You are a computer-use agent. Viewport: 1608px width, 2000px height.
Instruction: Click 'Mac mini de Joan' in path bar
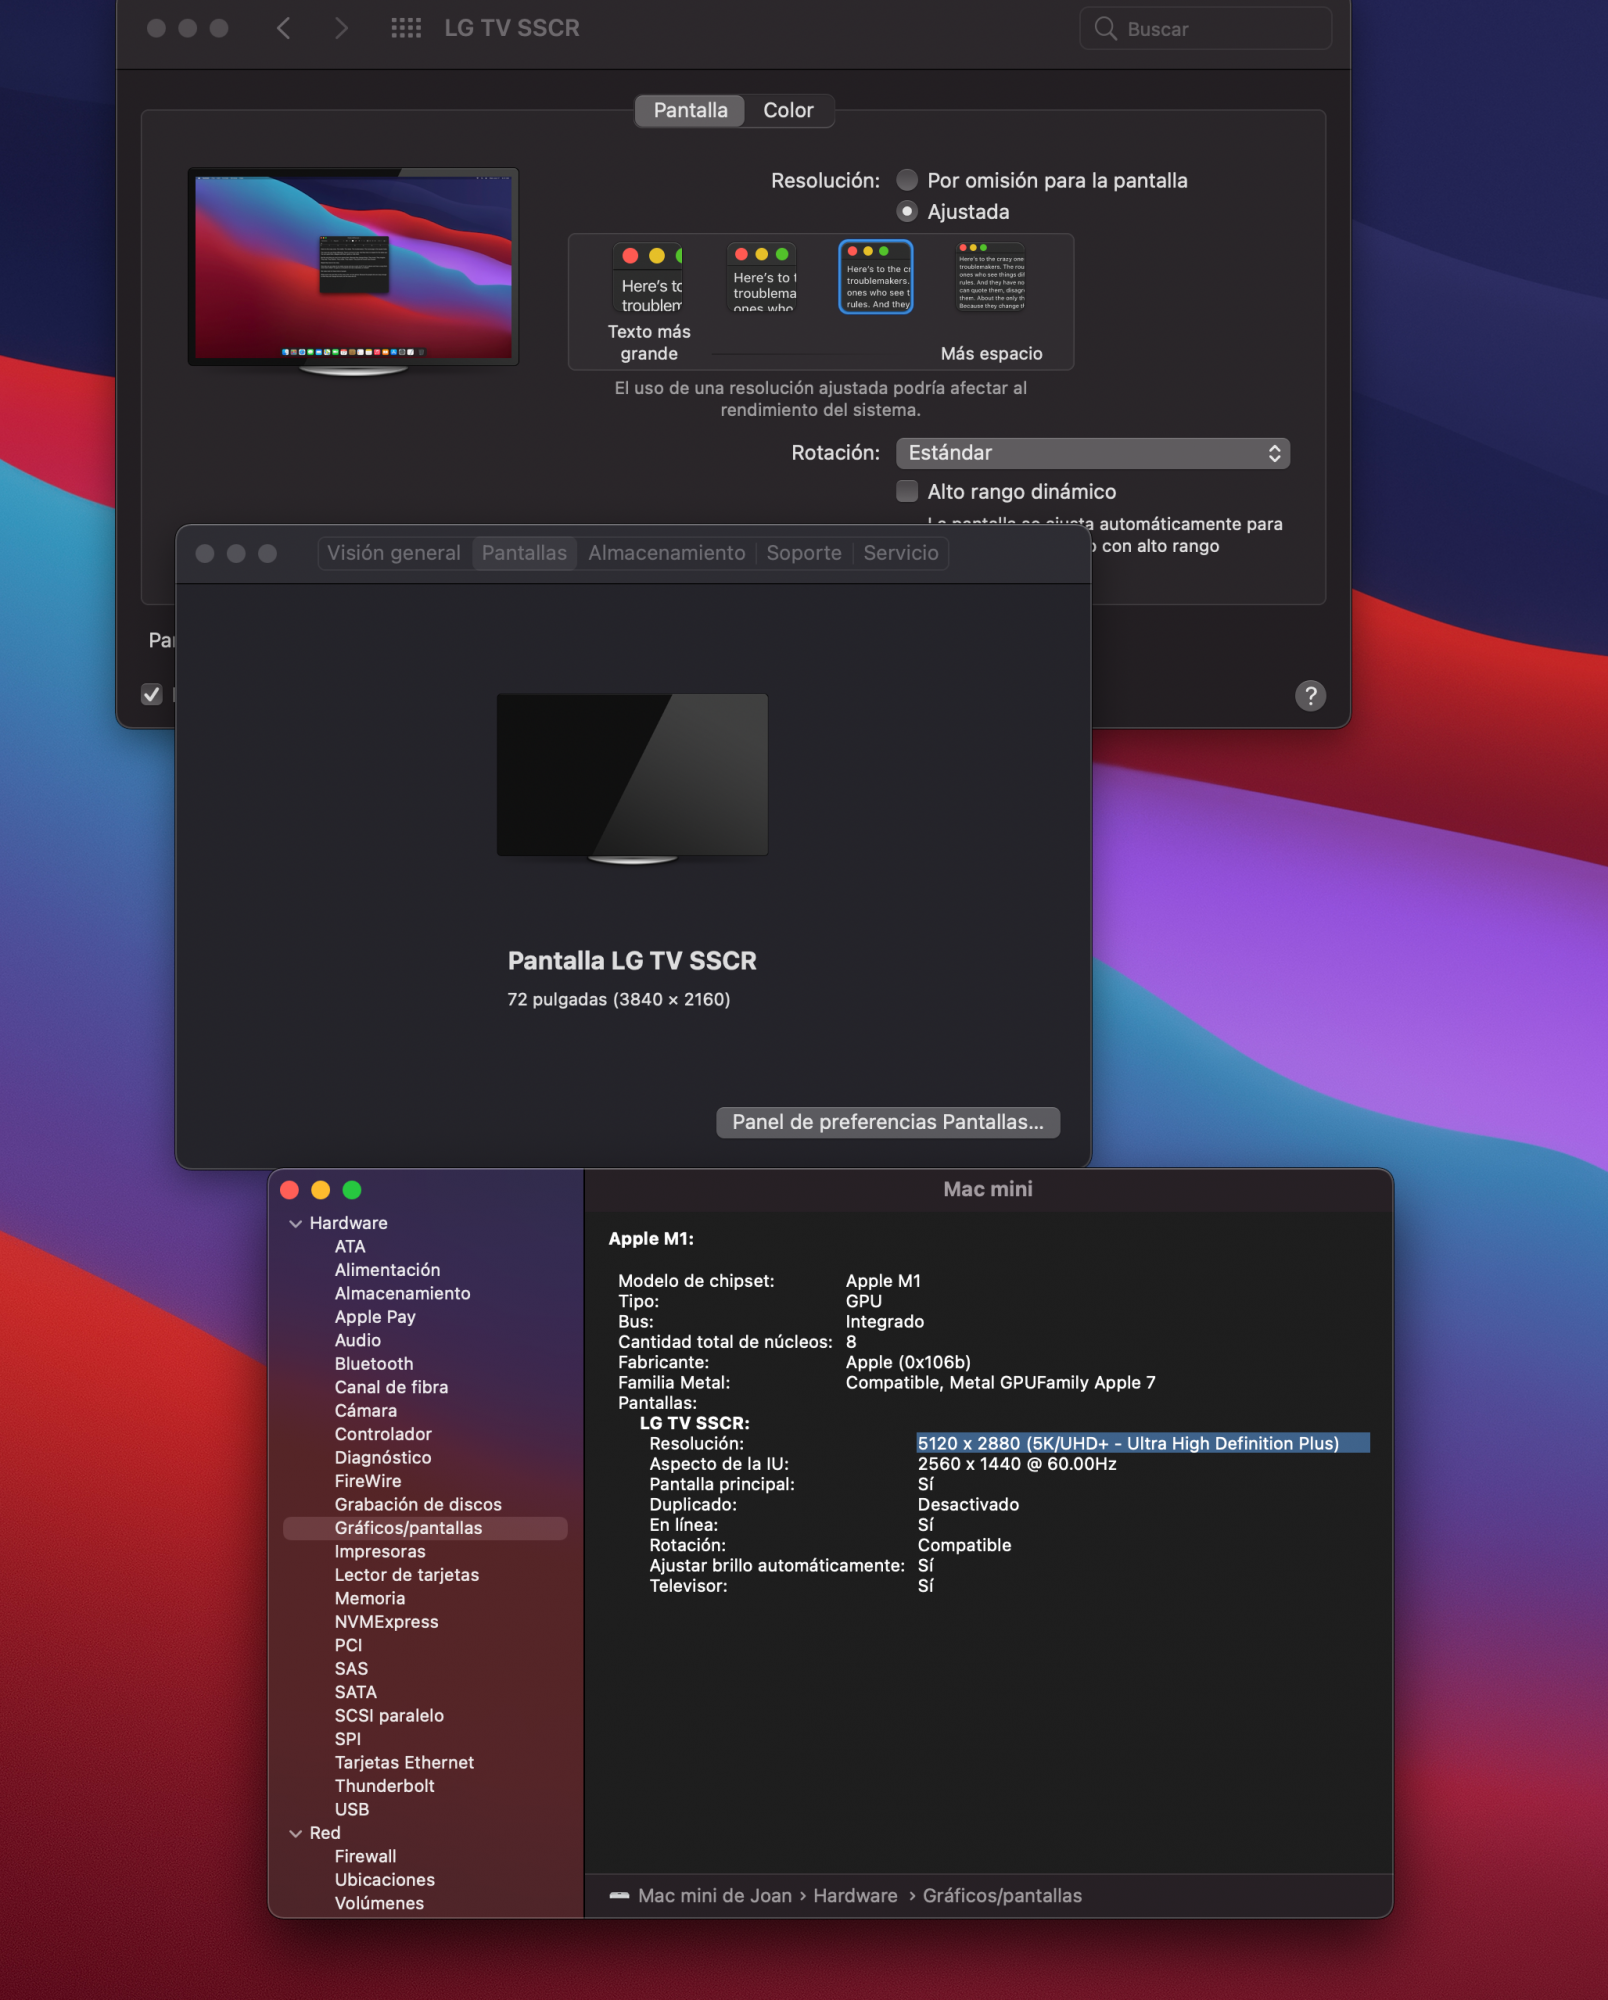pos(715,1895)
